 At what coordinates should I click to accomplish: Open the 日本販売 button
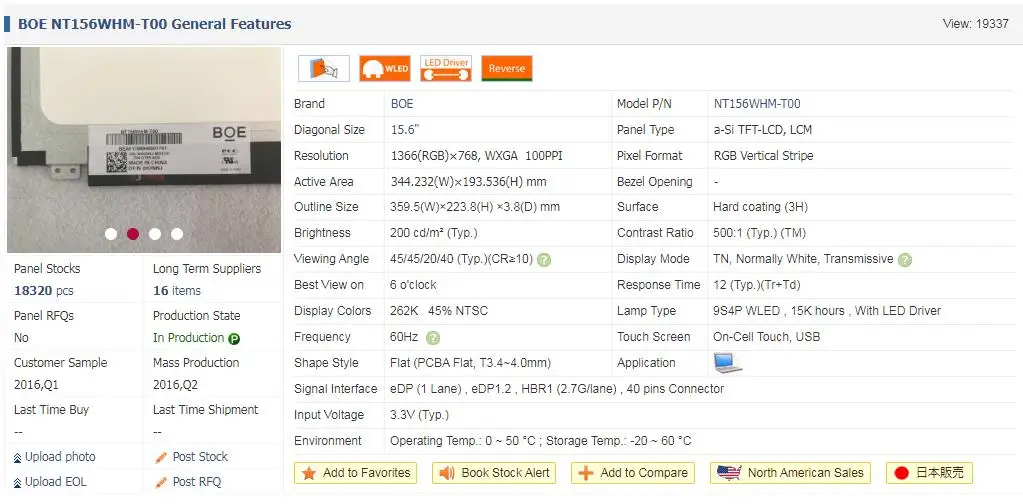[929, 473]
